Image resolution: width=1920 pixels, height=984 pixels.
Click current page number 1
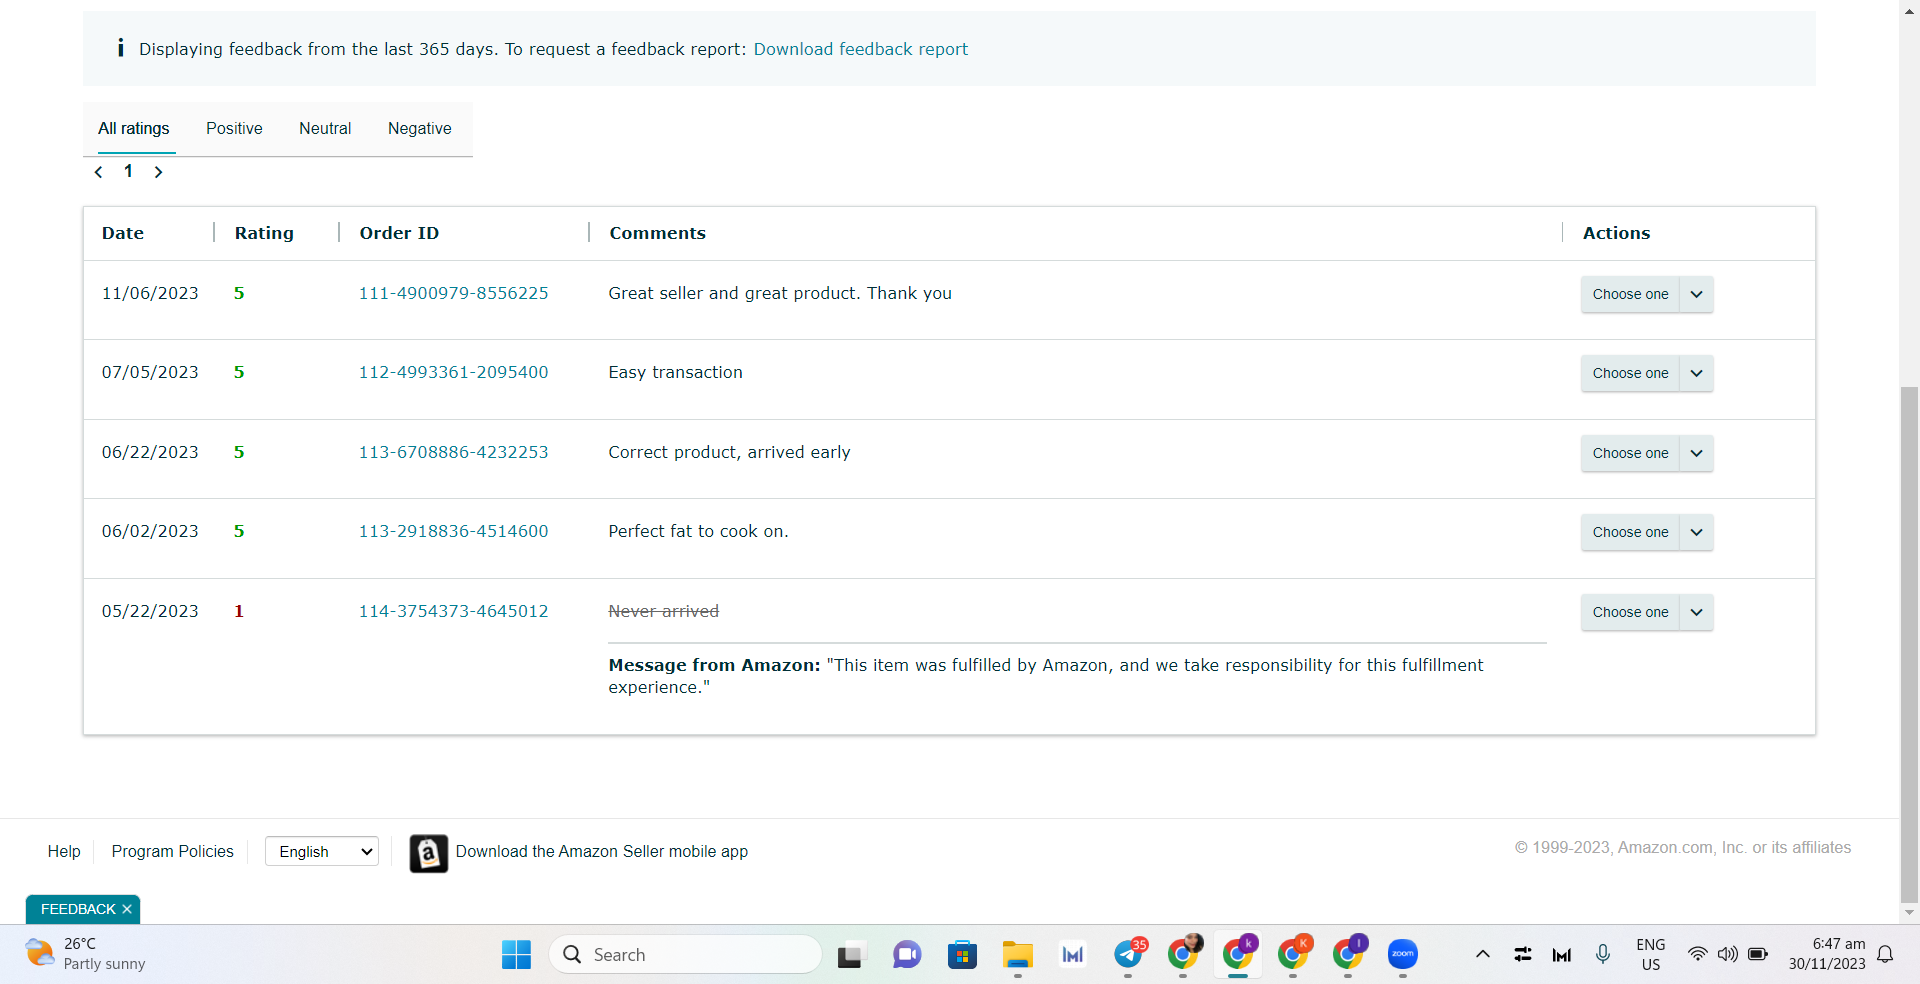[128, 171]
